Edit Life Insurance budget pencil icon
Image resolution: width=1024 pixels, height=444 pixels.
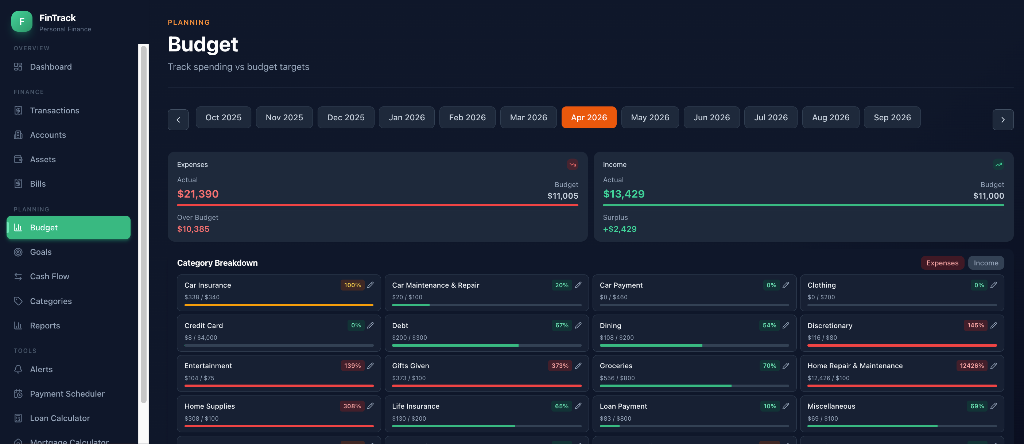click(578, 406)
